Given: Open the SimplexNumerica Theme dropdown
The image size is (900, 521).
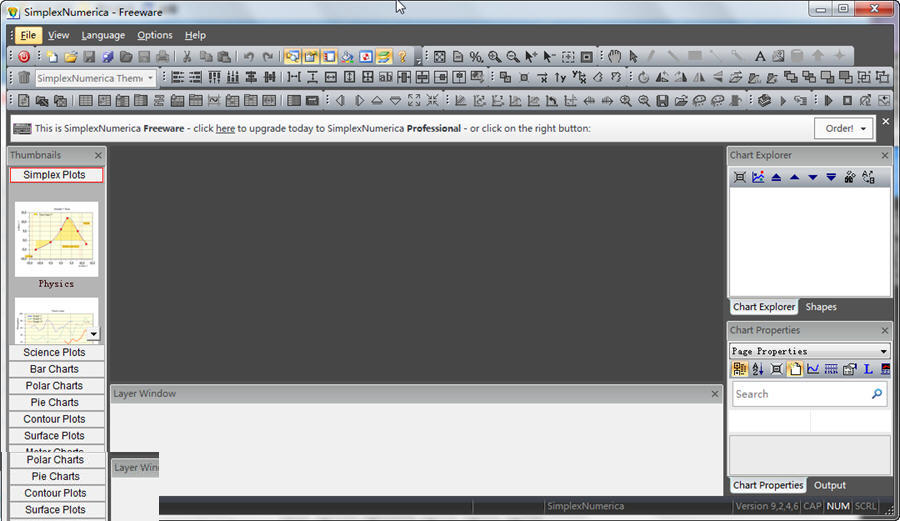Looking at the screenshot, I should (150, 78).
